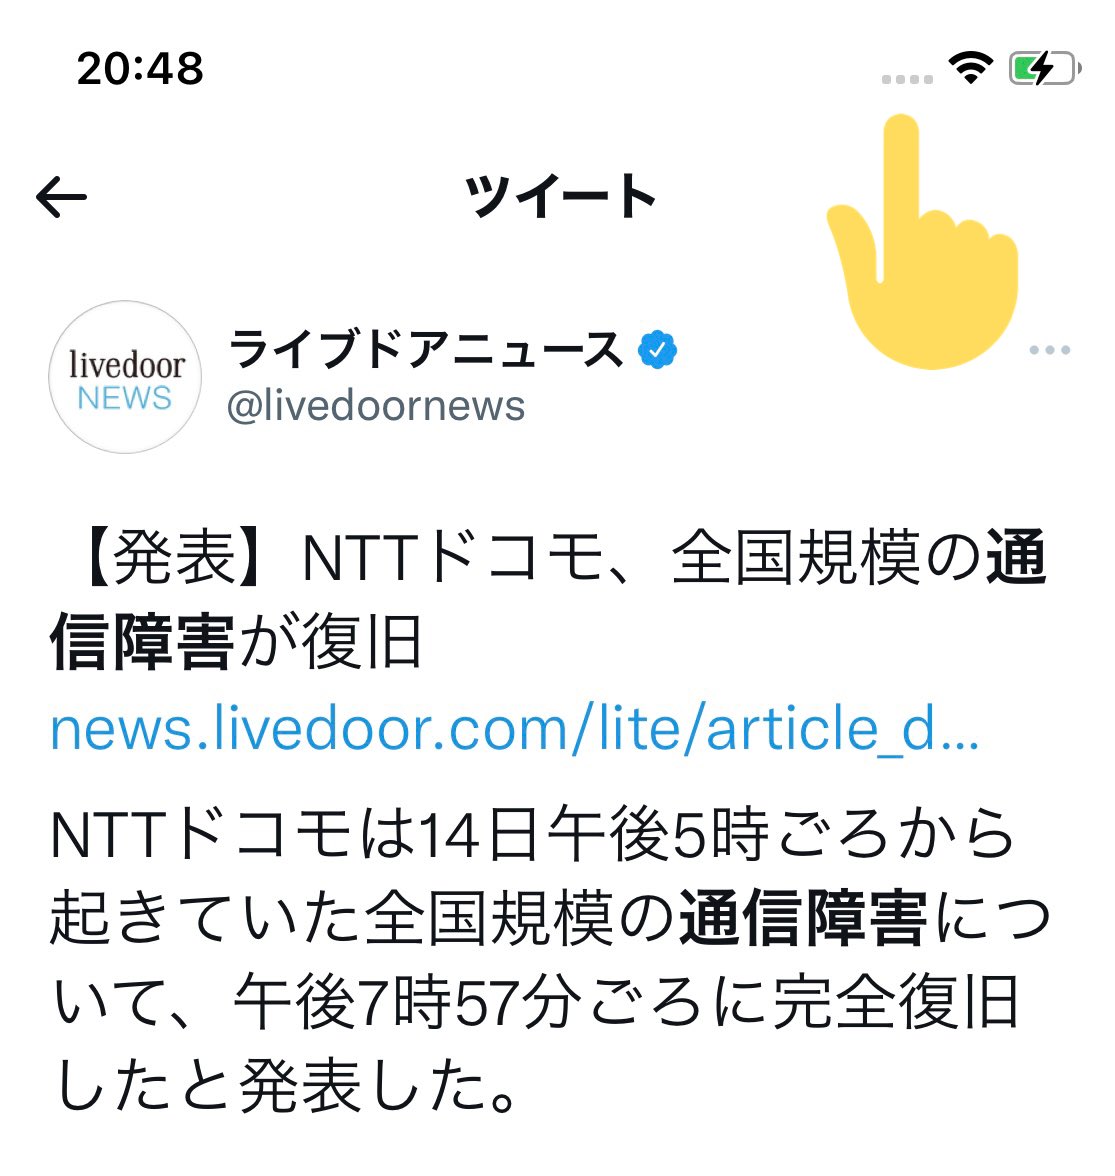Open the tweet's three-dot more menu
Image resolution: width=1115 pixels, height=1176 pixels.
(x=1049, y=350)
